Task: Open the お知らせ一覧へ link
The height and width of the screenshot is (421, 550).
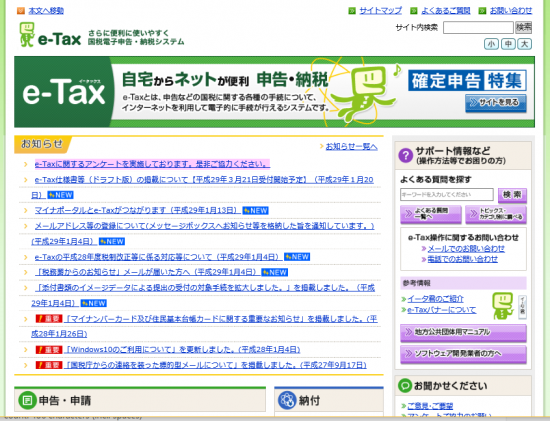Action: [x=351, y=147]
